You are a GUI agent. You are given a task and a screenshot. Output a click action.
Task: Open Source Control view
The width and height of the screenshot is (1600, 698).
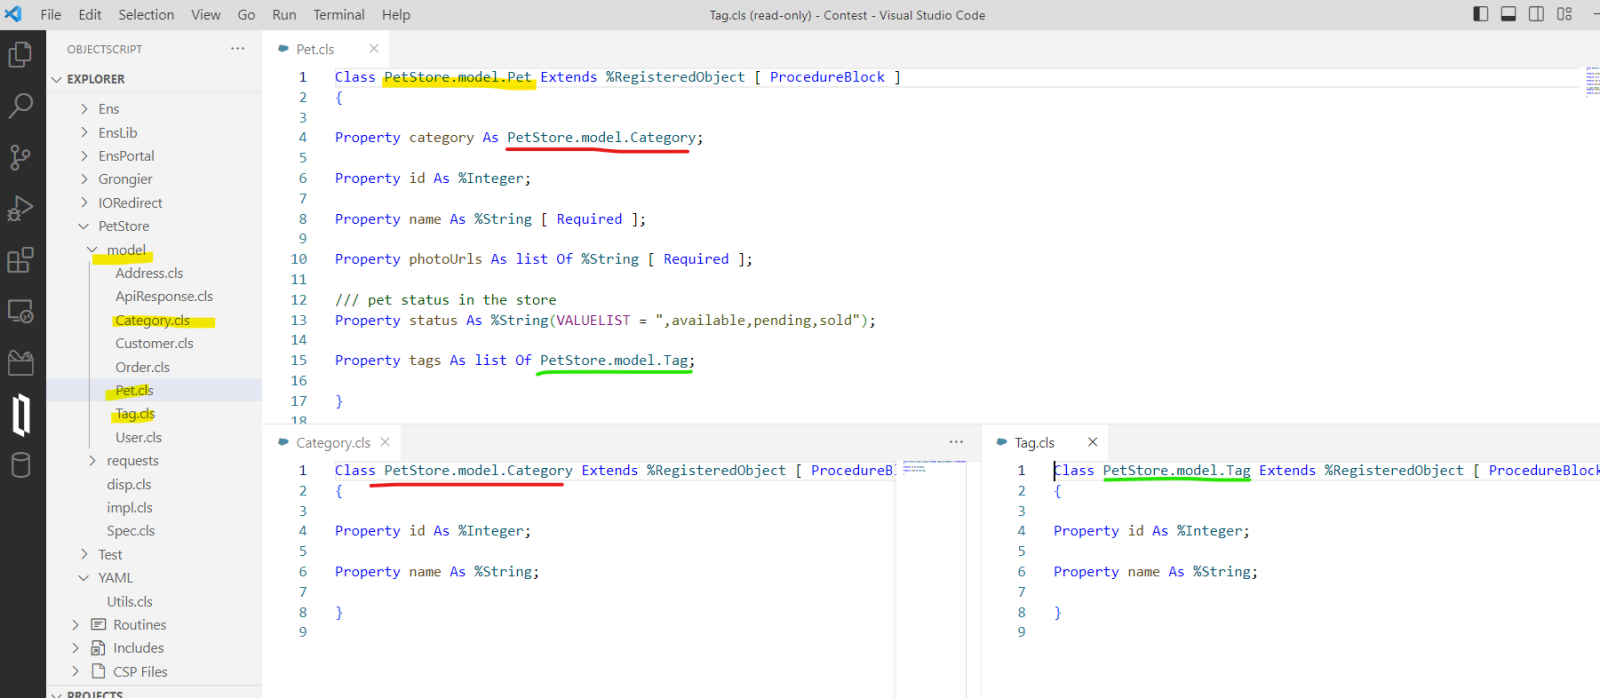[x=21, y=157]
